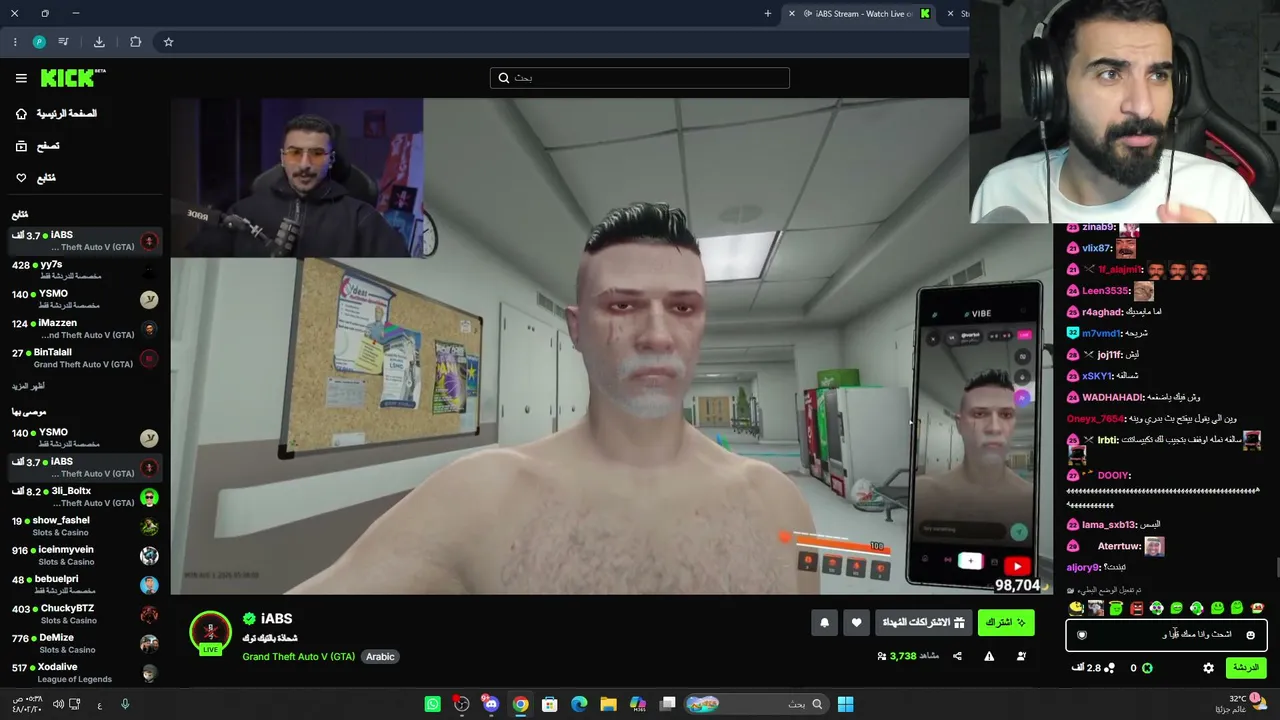Open the Chrome extensions puzzle icon

pyautogui.click(x=135, y=42)
